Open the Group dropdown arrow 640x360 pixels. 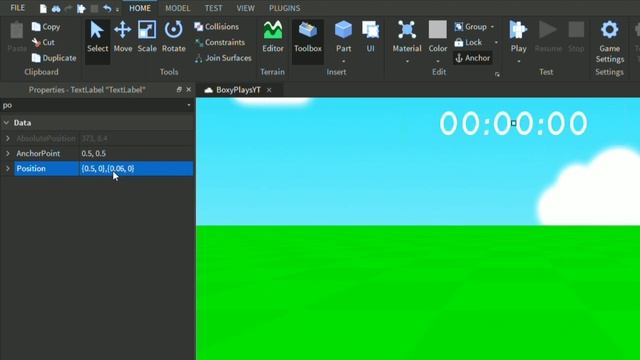point(492,27)
